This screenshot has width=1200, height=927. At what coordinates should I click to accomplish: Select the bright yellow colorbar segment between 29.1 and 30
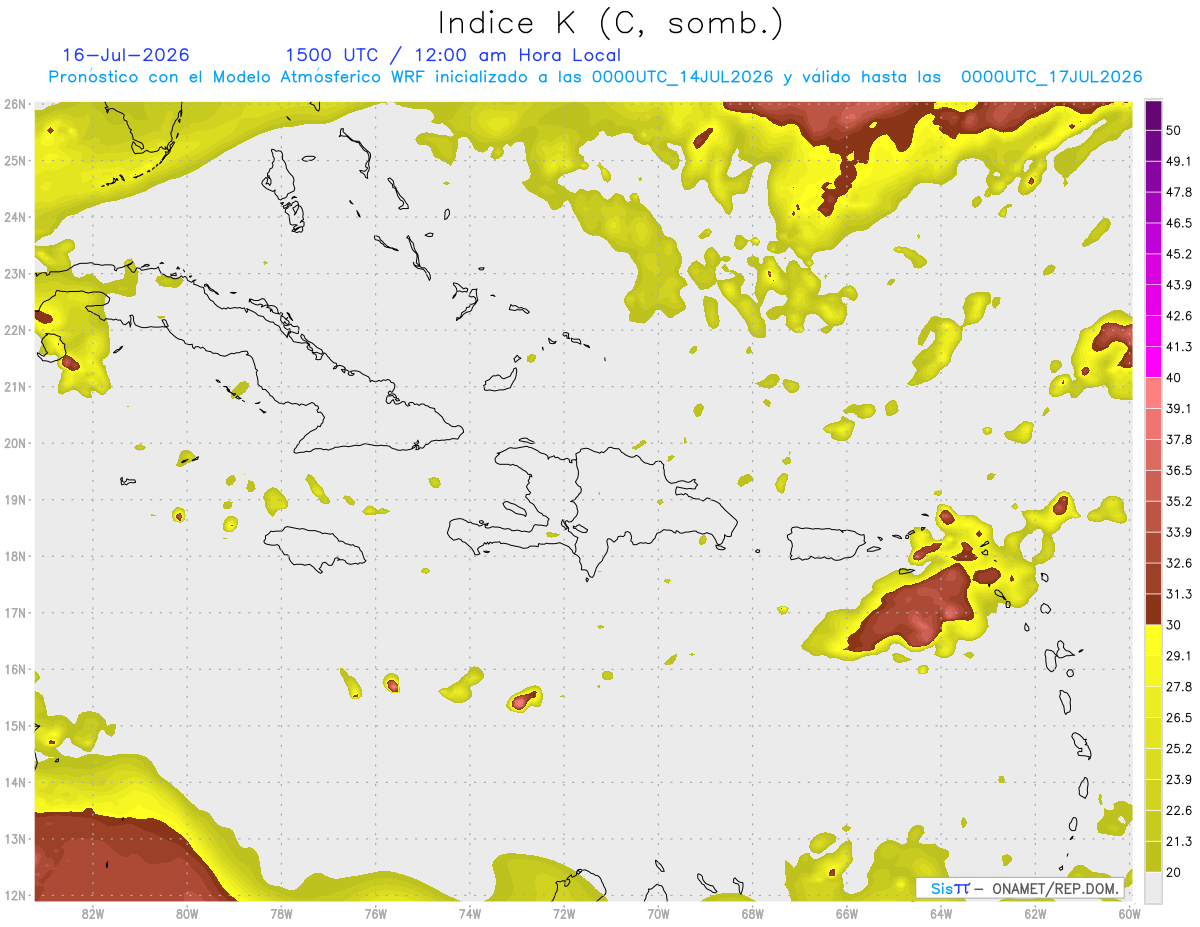click(x=1153, y=641)
